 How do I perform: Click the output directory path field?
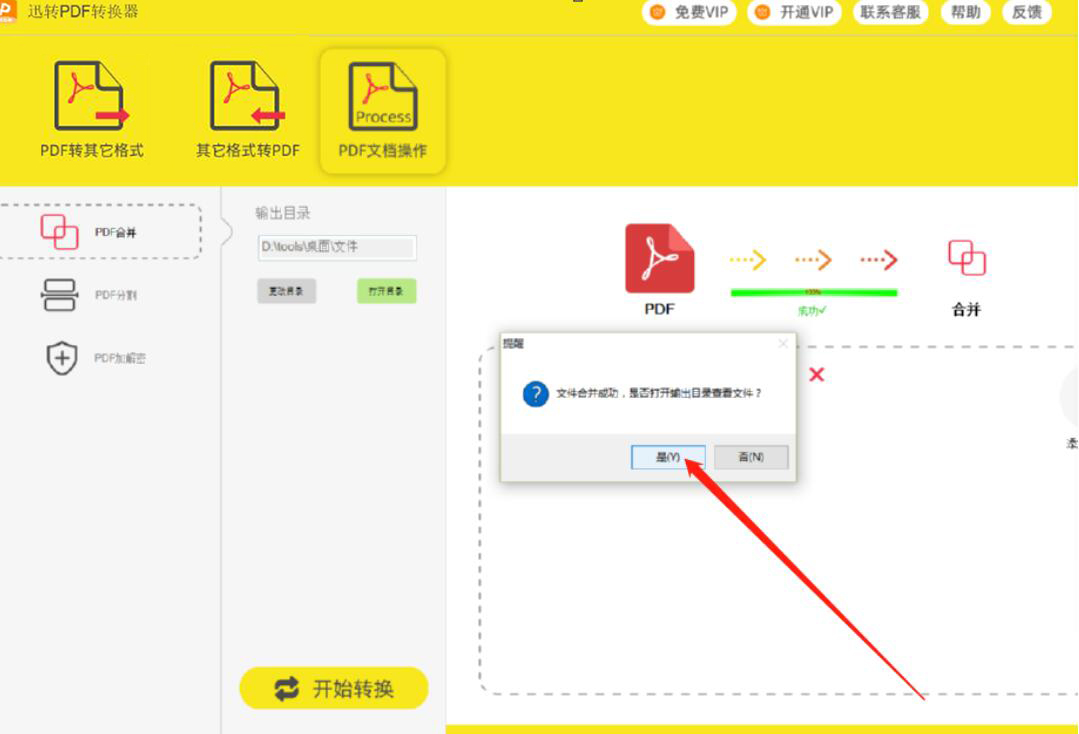pos(336,248)
